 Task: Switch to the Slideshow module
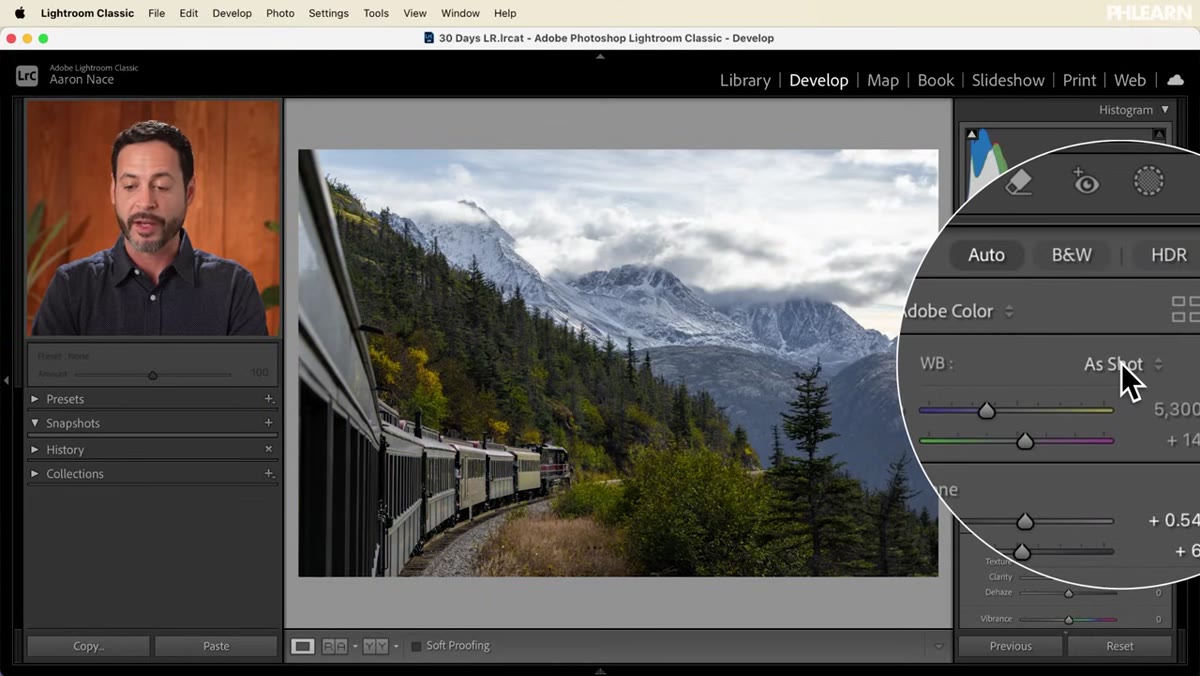tap(1008, 80)
